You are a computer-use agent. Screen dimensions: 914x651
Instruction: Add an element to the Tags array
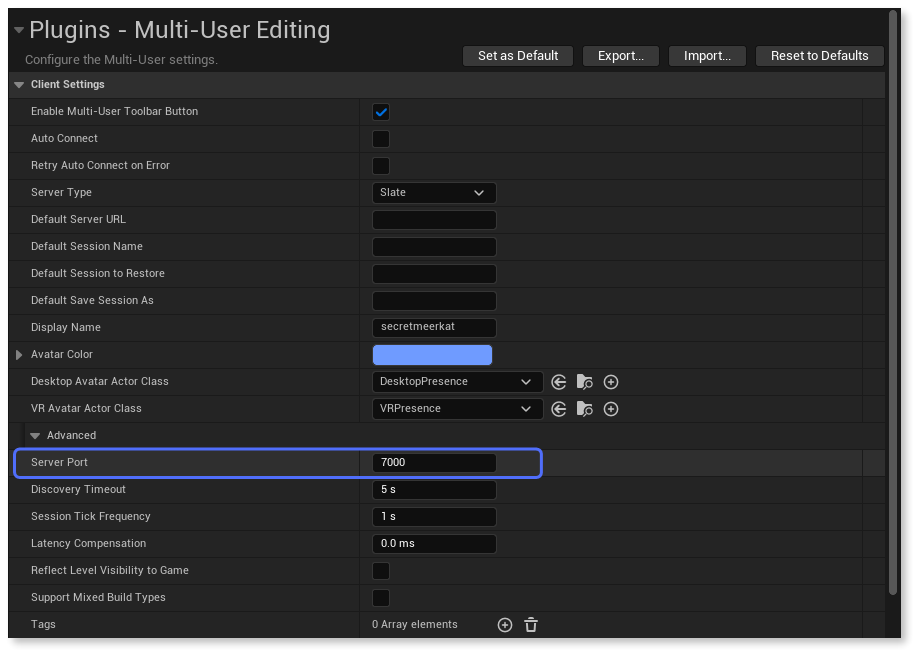pyautogui.click(x=505, y=625)
